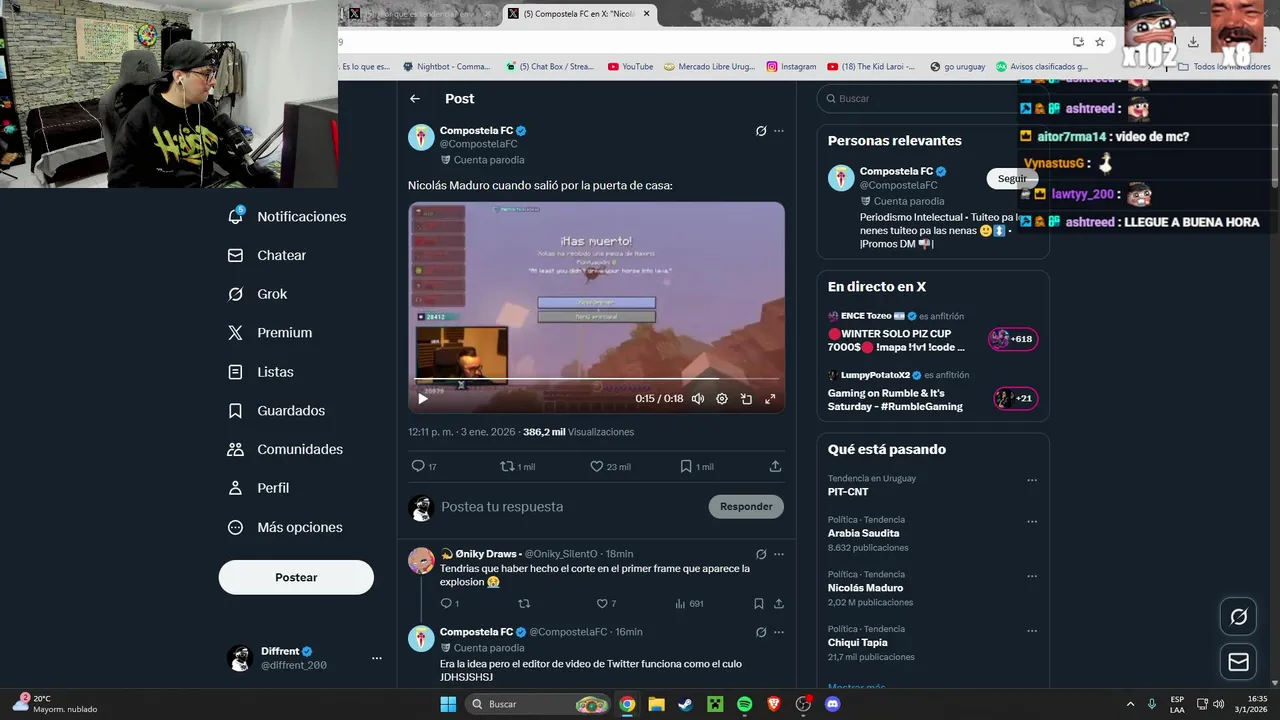Open LumpyPotatoX2 live broadcast
The width and height of the screenshot is (1280, 720).
933,393
